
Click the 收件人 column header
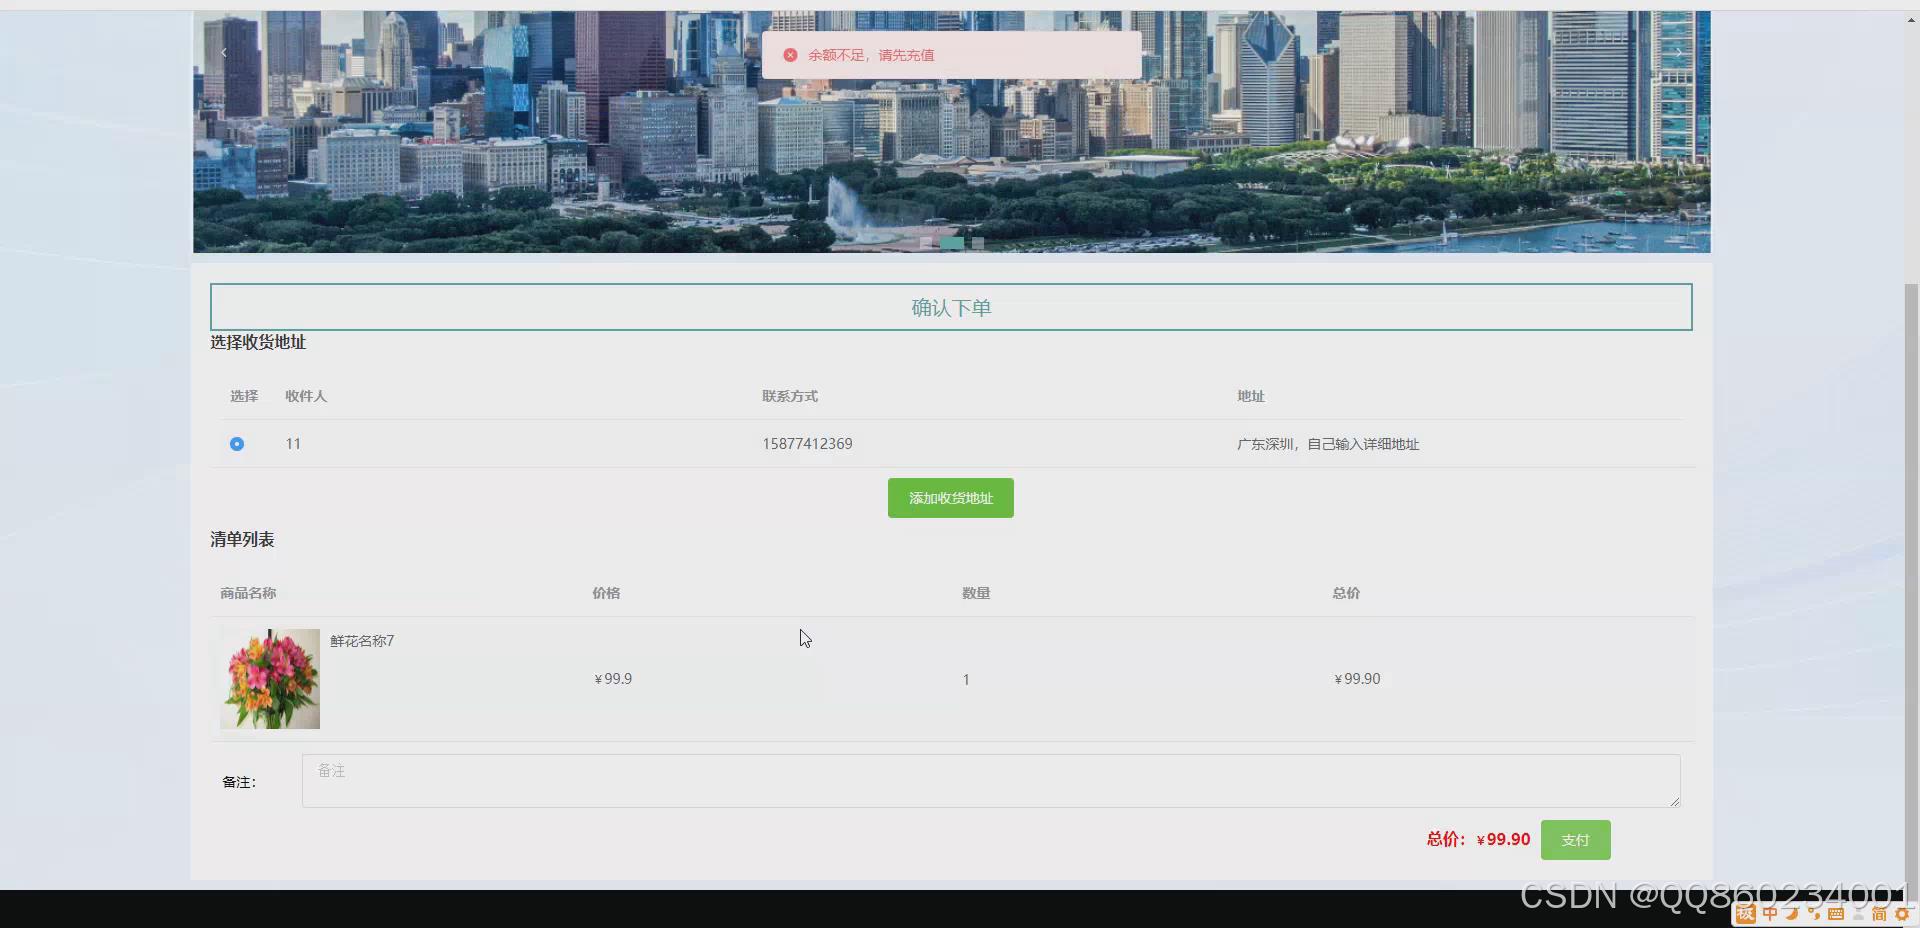(x=306, y=396)
